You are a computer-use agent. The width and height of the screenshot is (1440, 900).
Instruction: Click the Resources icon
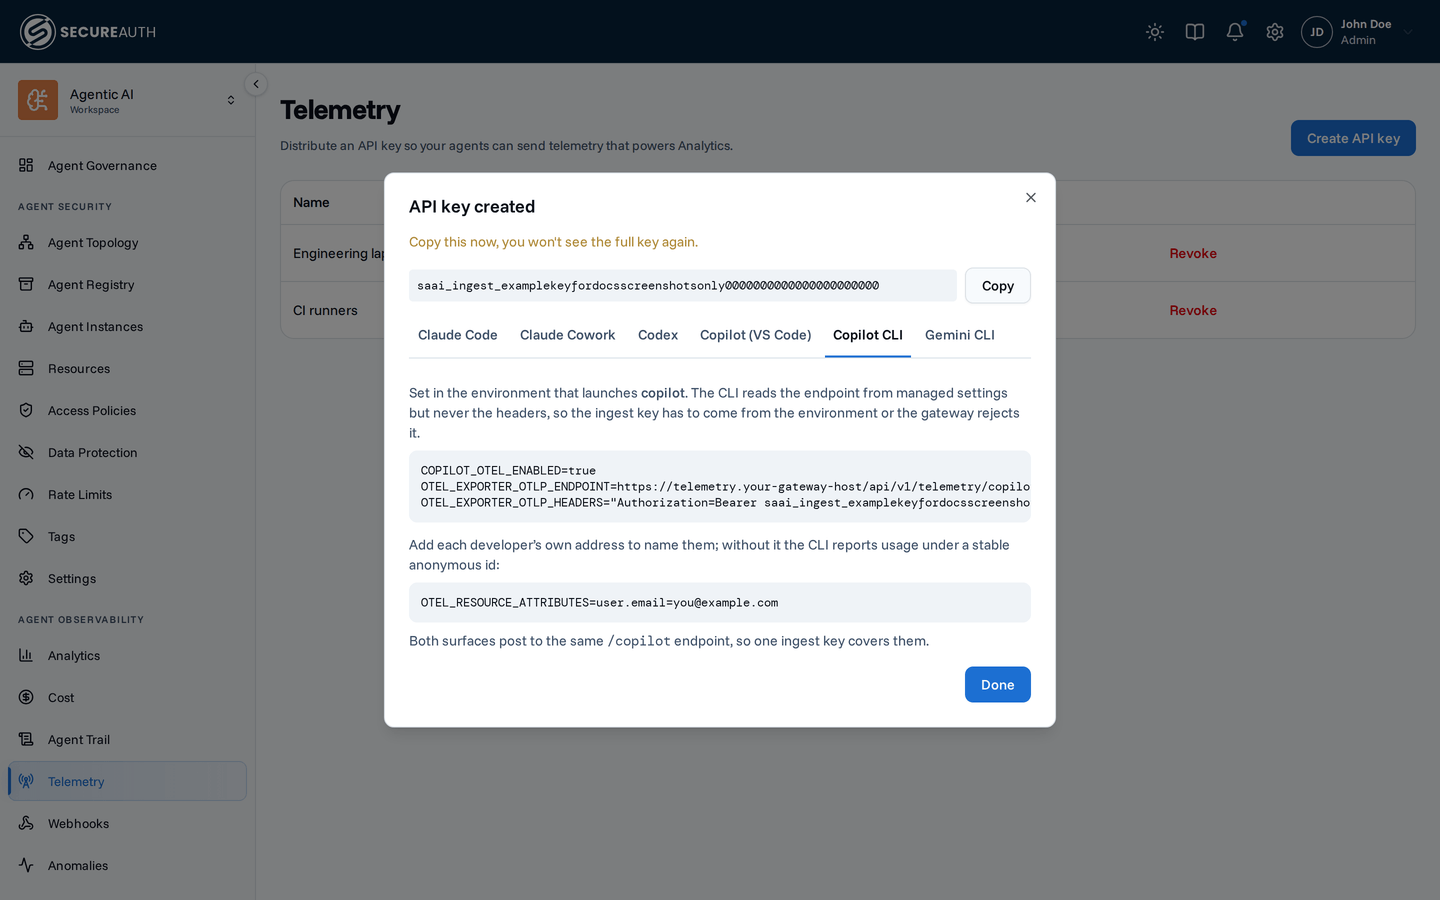point(26,368)
